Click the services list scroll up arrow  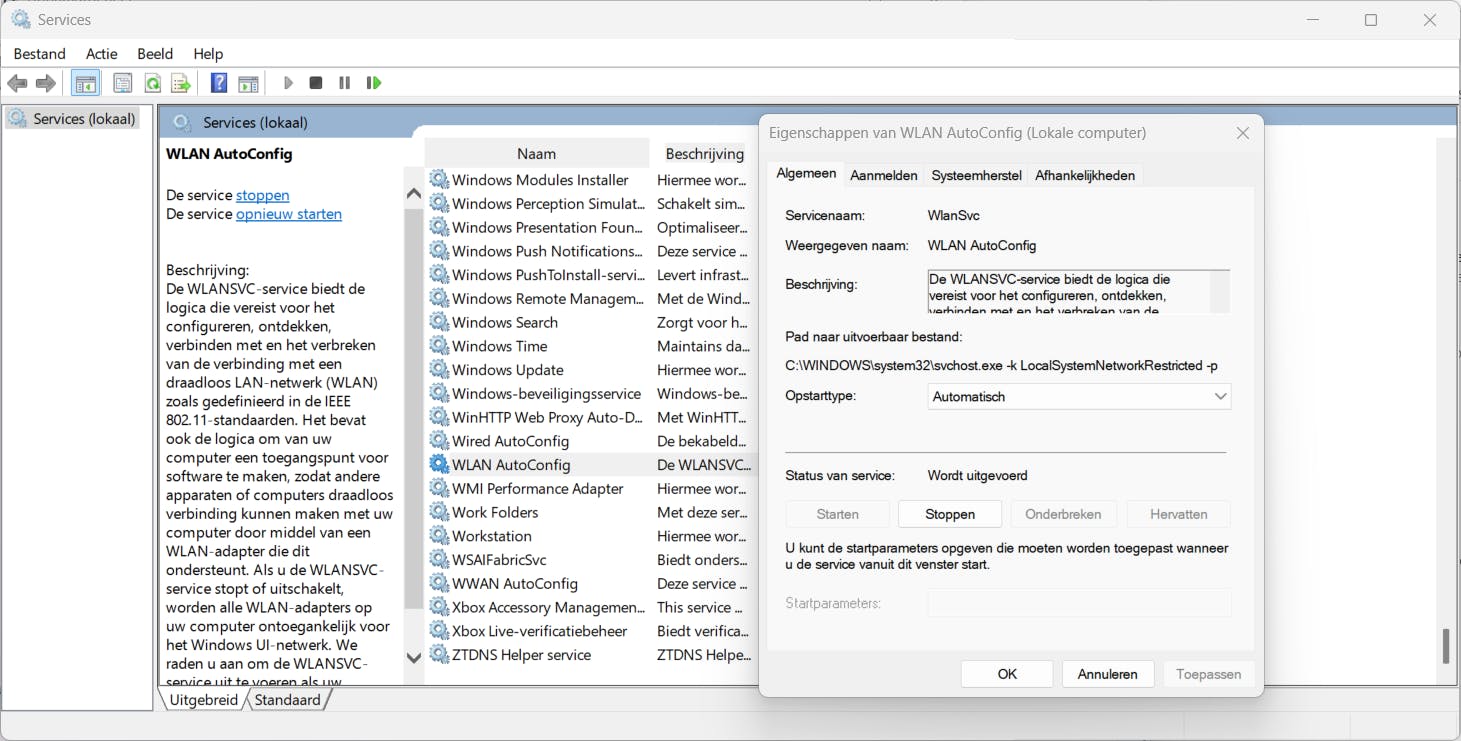414,194
